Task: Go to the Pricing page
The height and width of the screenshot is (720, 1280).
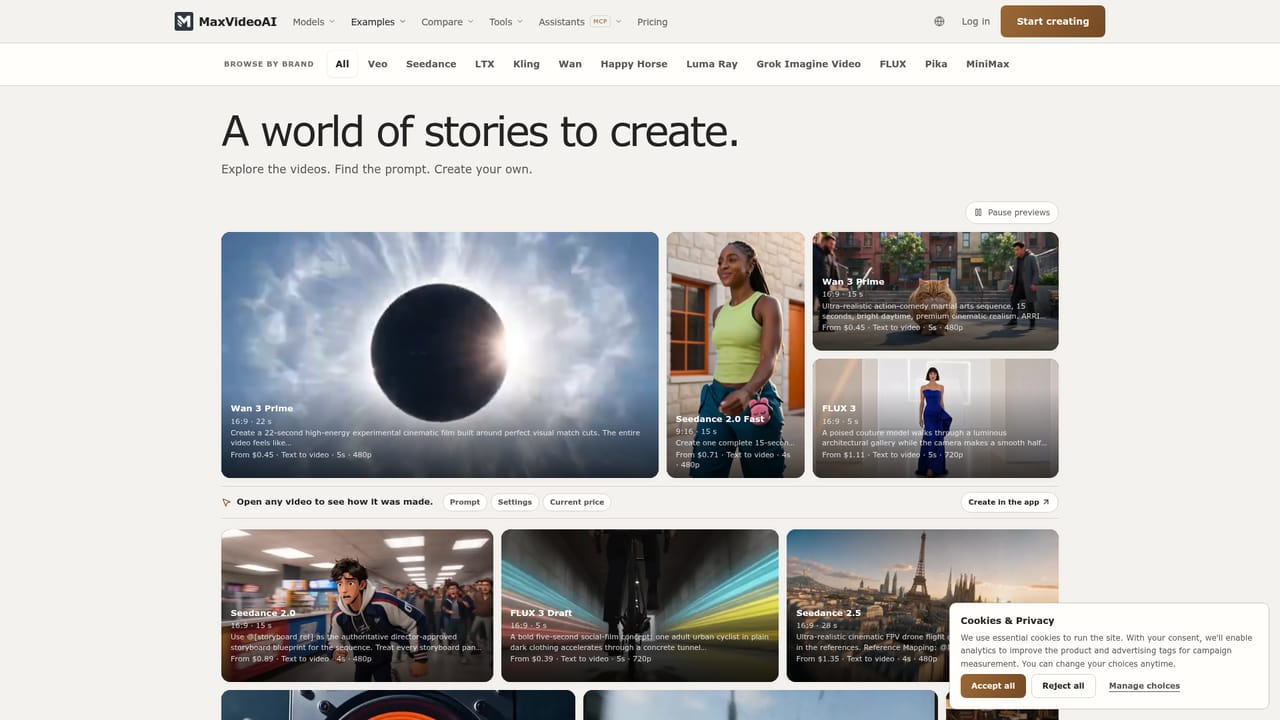Action: (652, 21)
